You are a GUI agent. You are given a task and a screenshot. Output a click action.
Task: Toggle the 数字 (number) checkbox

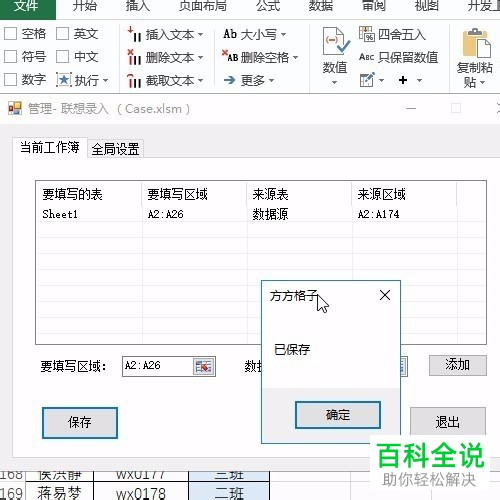click(x=10, y=80)
